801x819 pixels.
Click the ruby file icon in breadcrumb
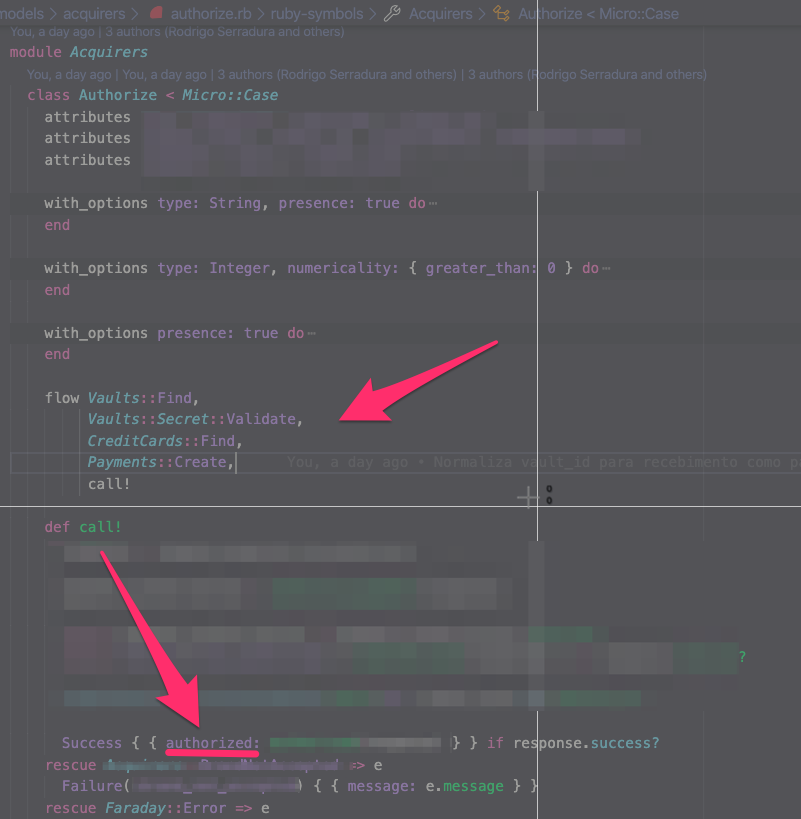(156, 13)
